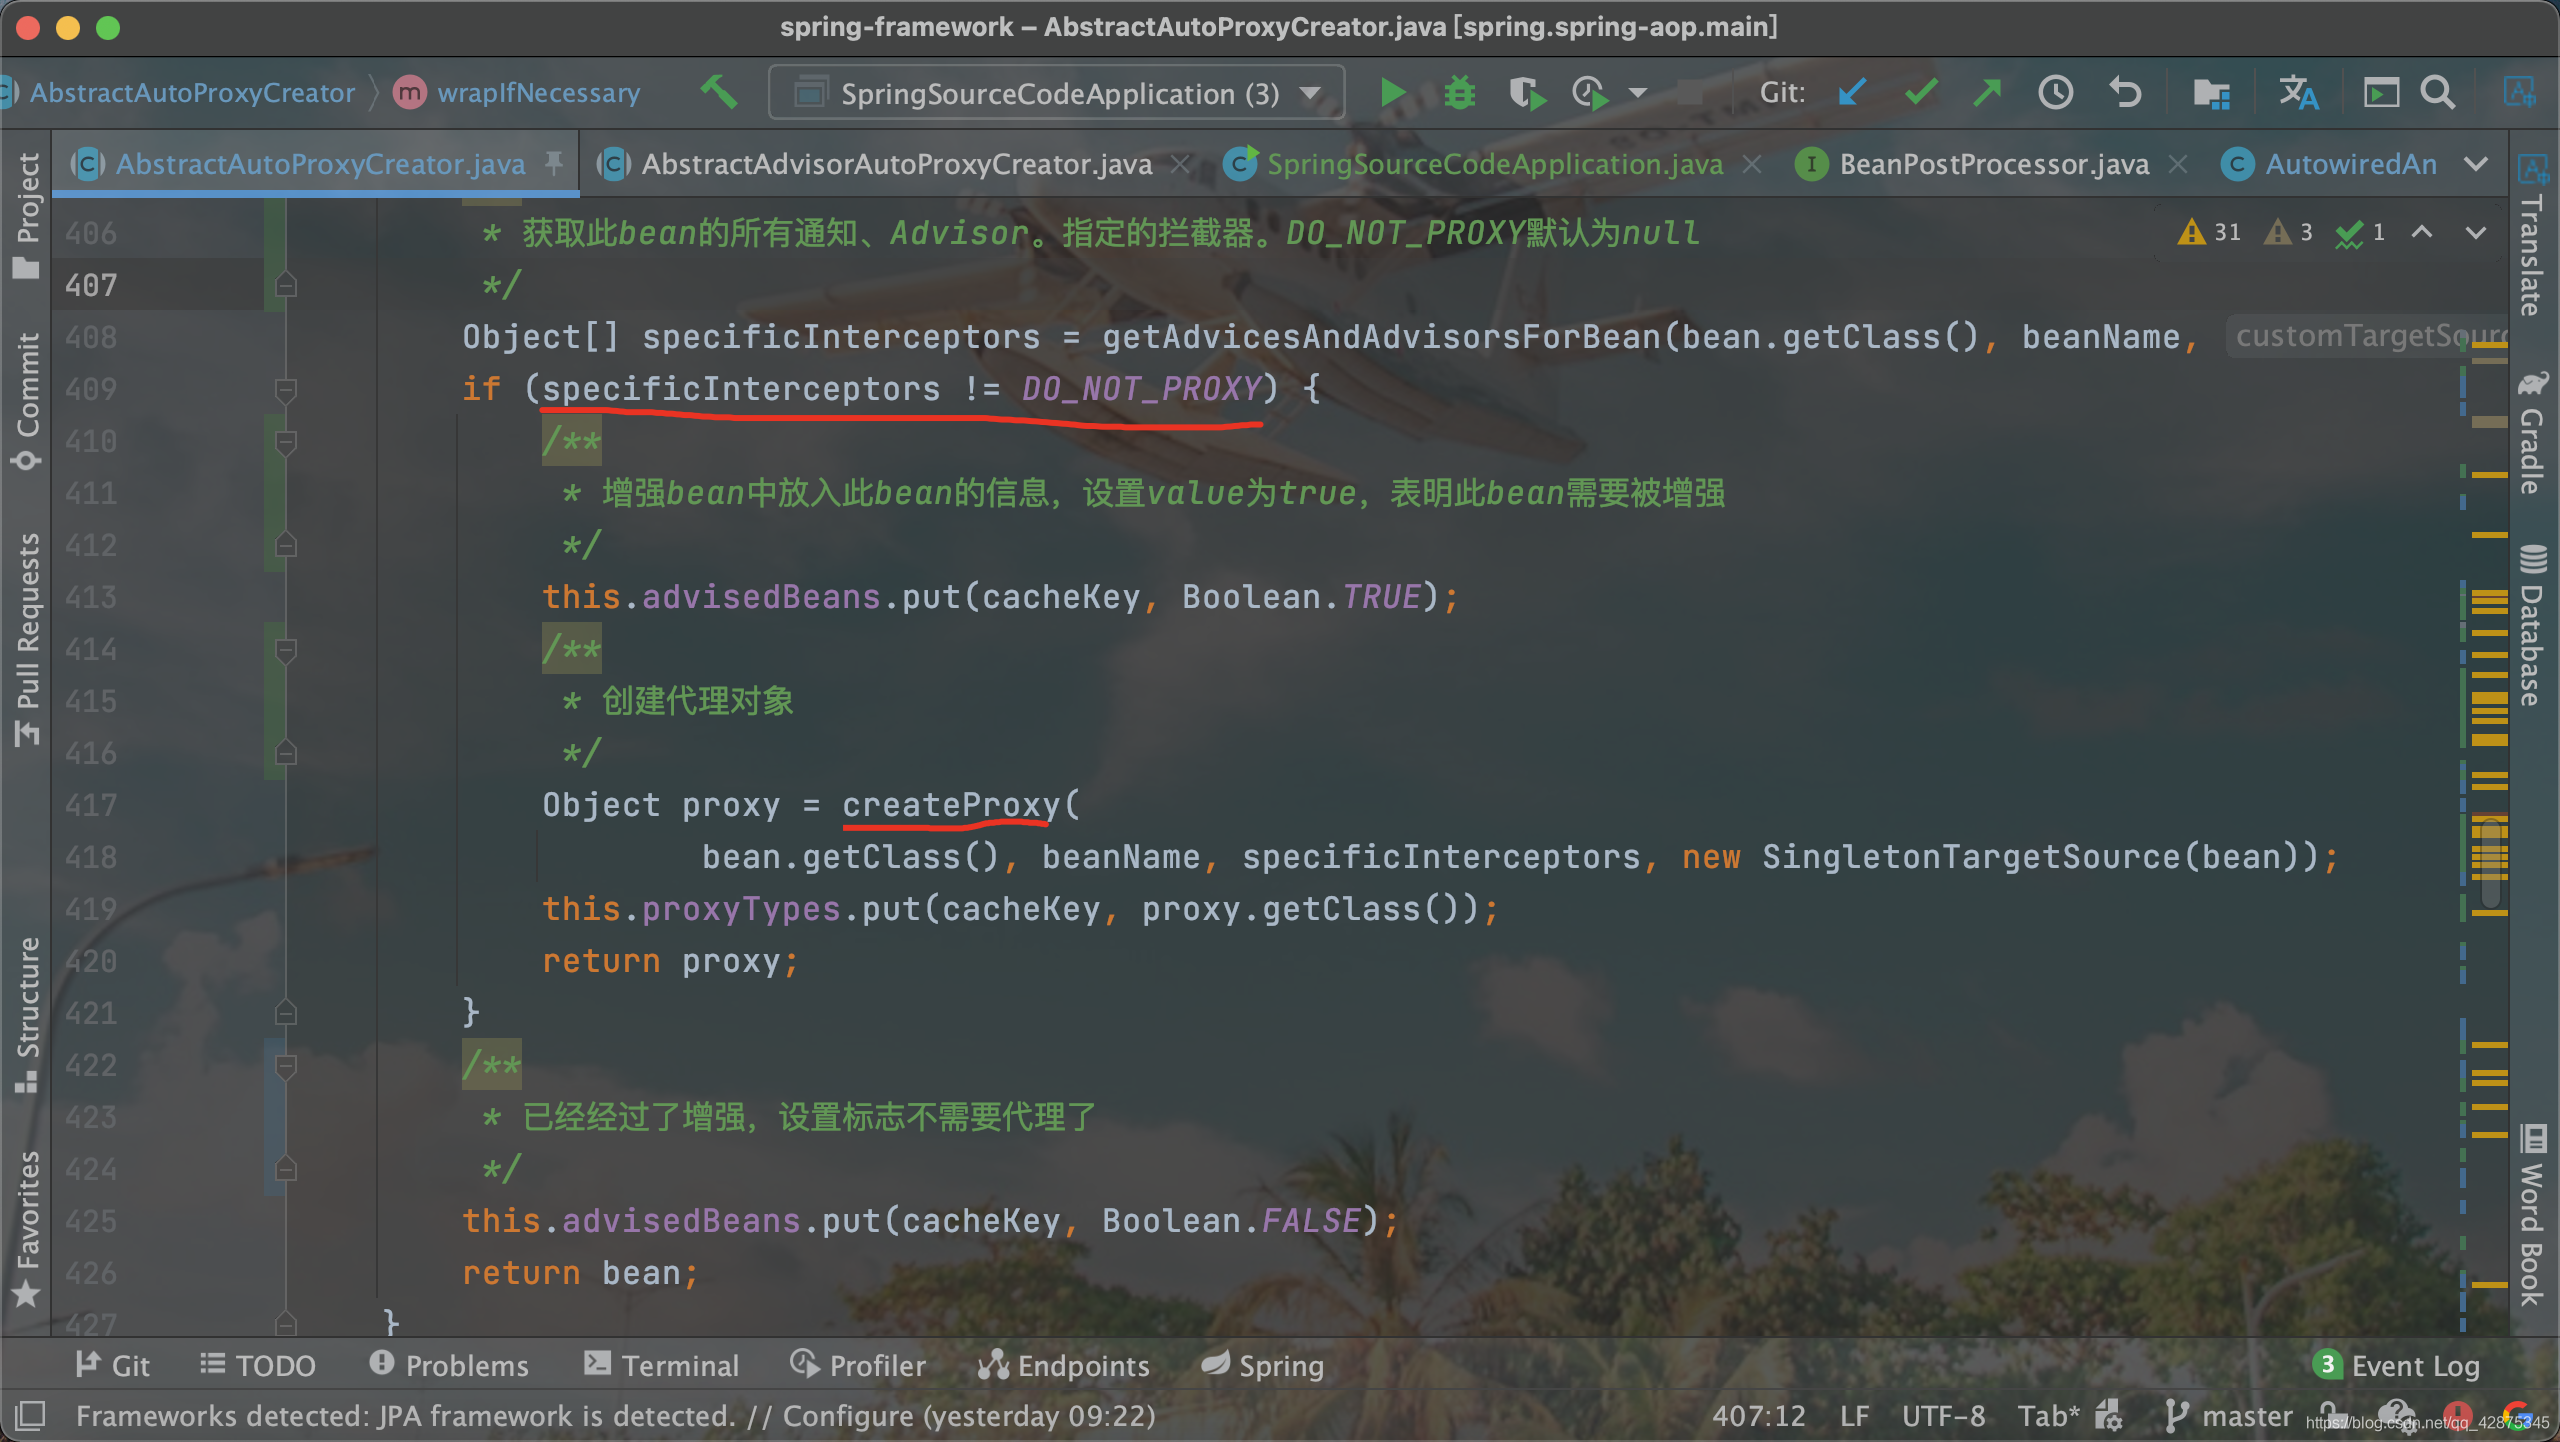The width and height of the screenshot is (2560, 1442).
Task: Toggle tool window quick-access button in status bar
Action: (30, 1415)
